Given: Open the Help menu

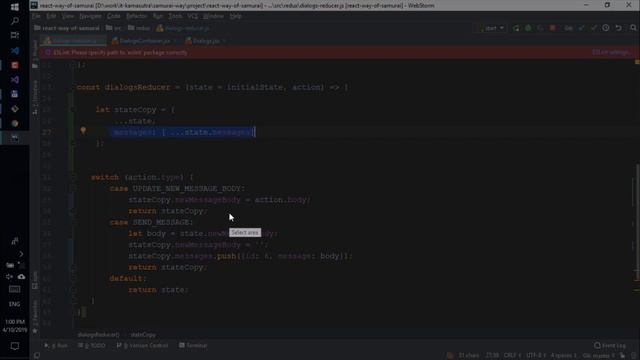Looking at the screenshot, I should pos(236,16).
